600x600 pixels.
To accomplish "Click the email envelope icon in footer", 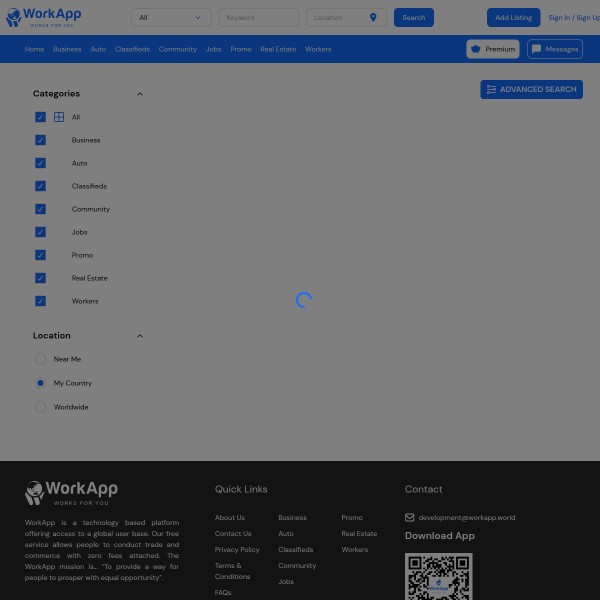I will 409,517.
